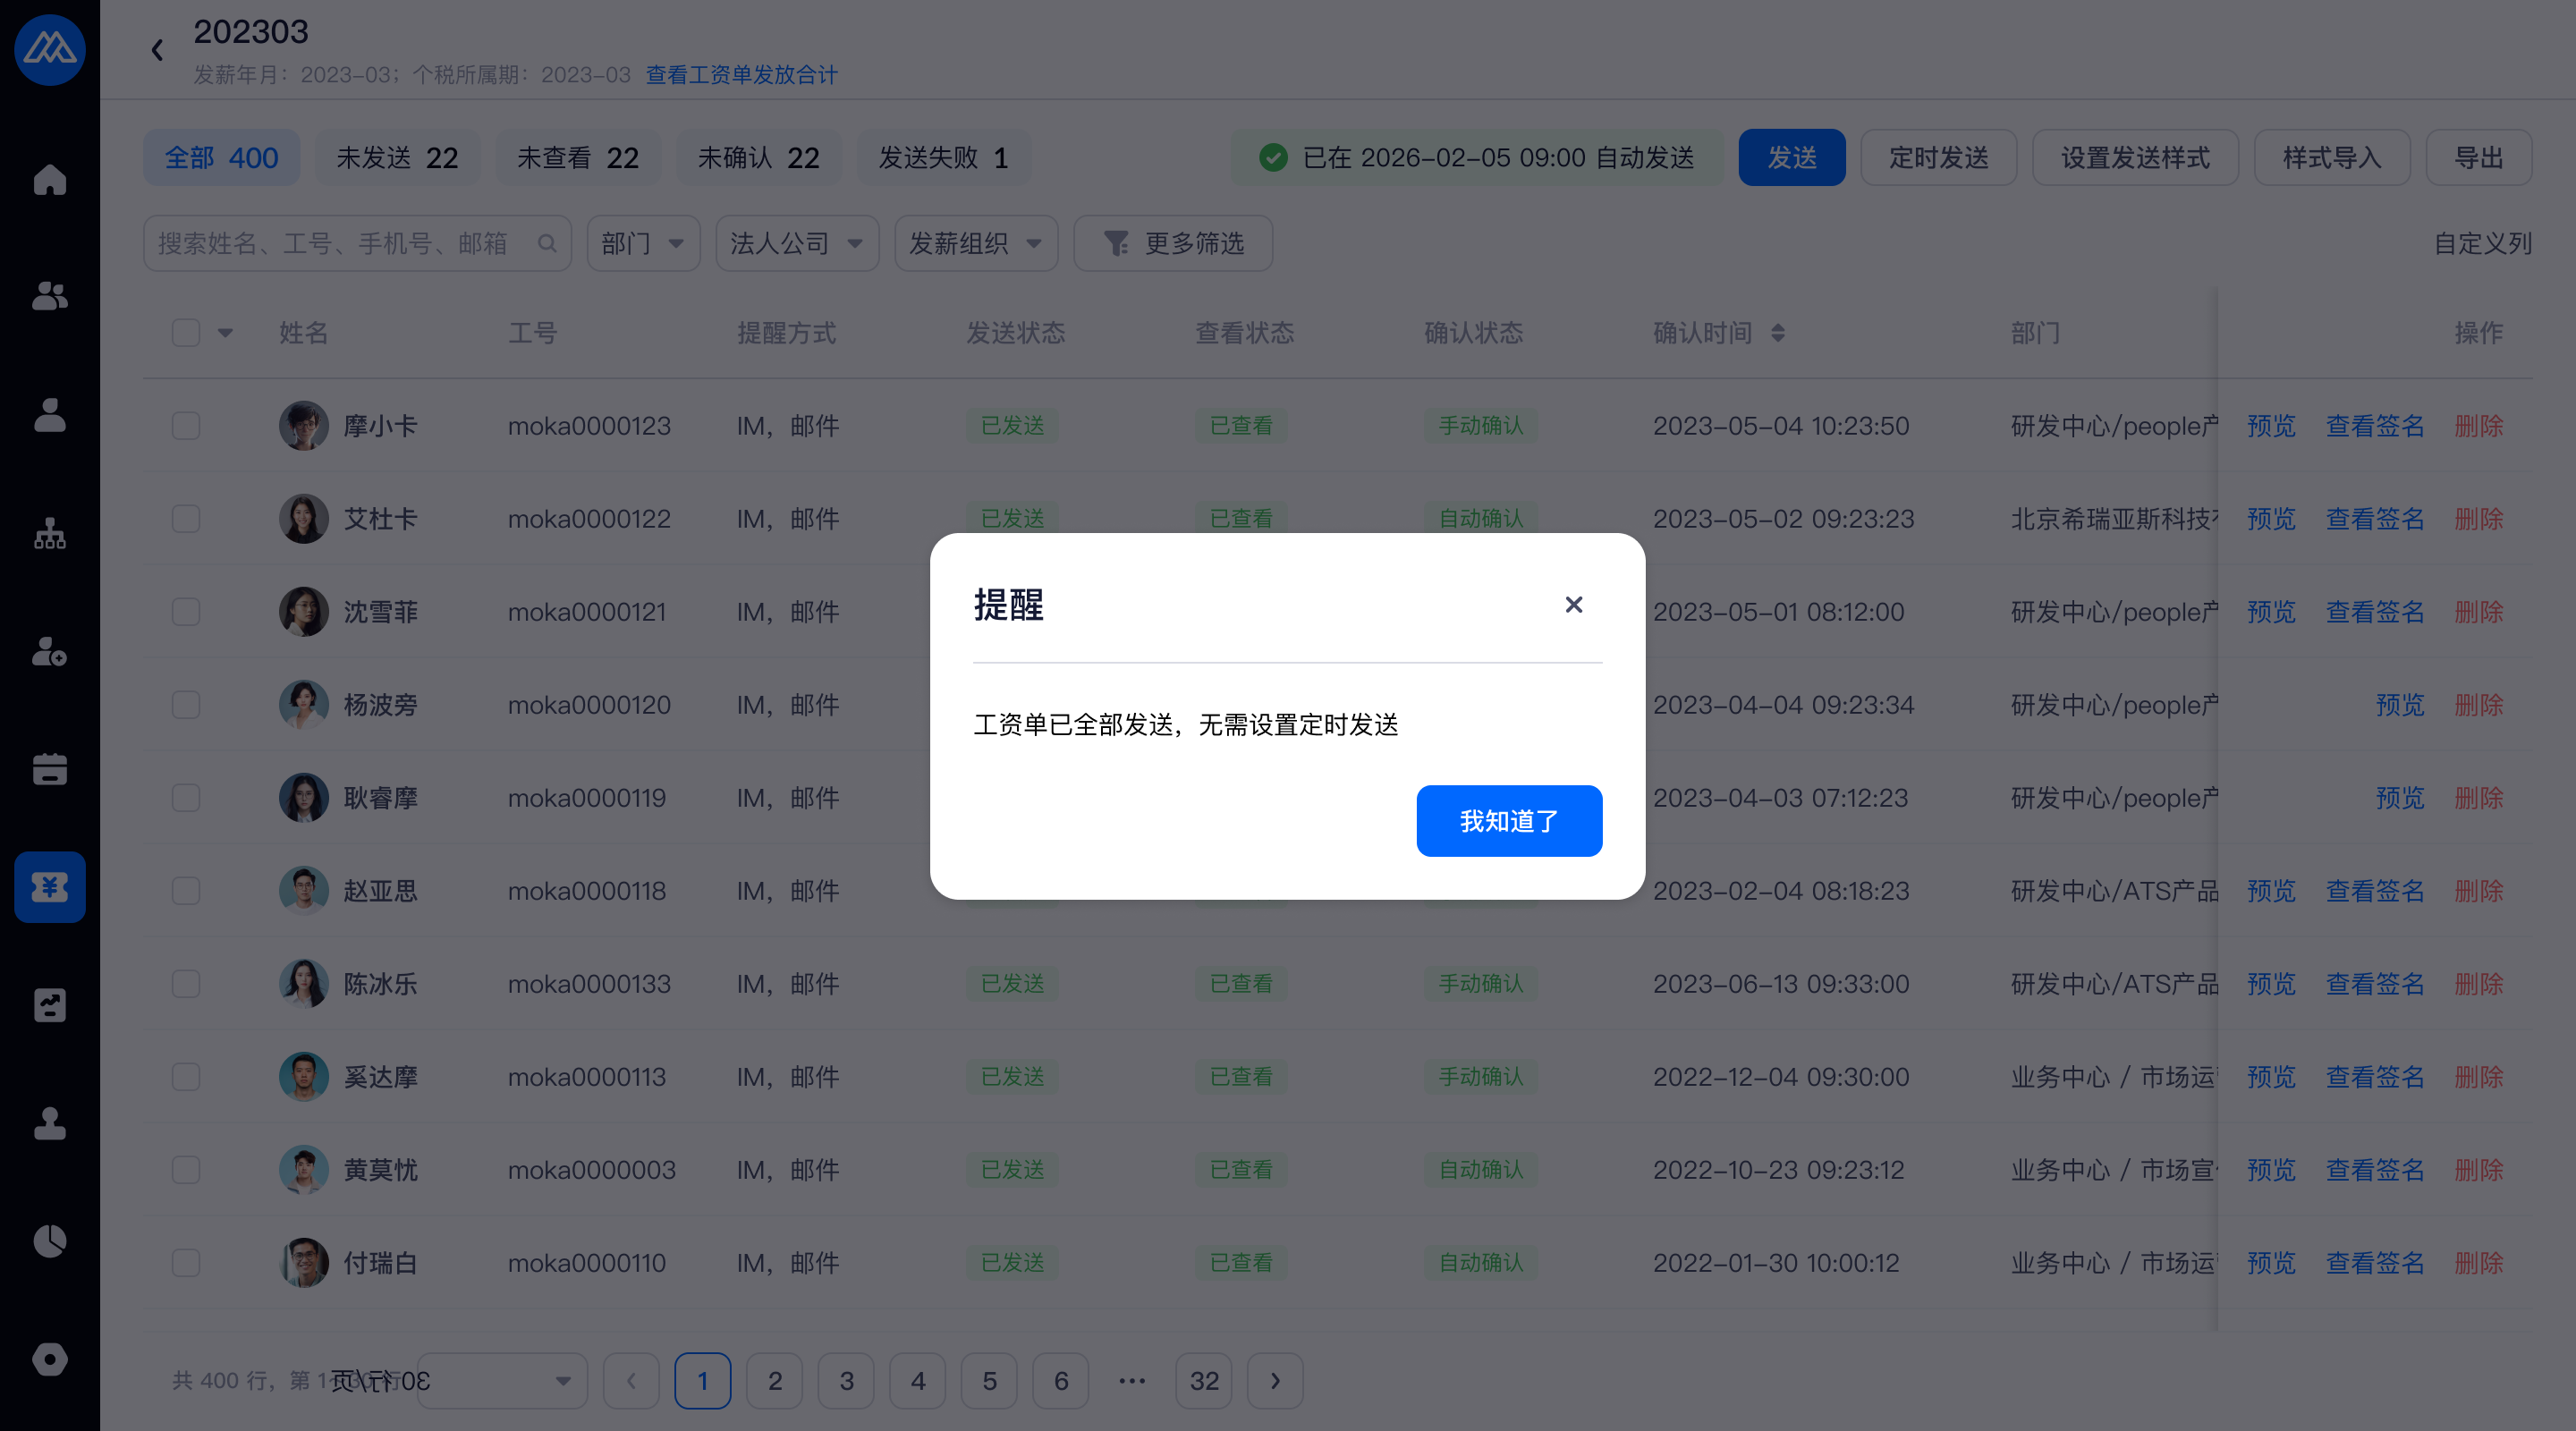This screenshot has width=2576, height=1431.
Task: Open the pie chart reports sidebar icon
Action: pyautogui.click(x=49, y=1241)
